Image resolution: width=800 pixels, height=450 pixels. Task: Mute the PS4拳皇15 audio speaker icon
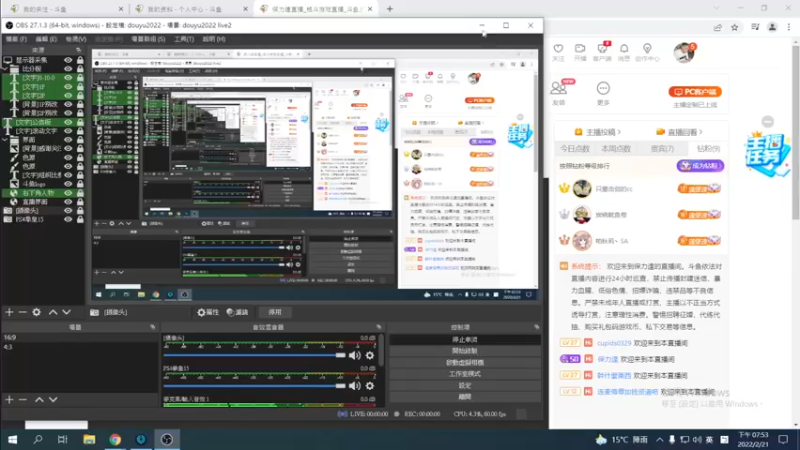(355, 386)
